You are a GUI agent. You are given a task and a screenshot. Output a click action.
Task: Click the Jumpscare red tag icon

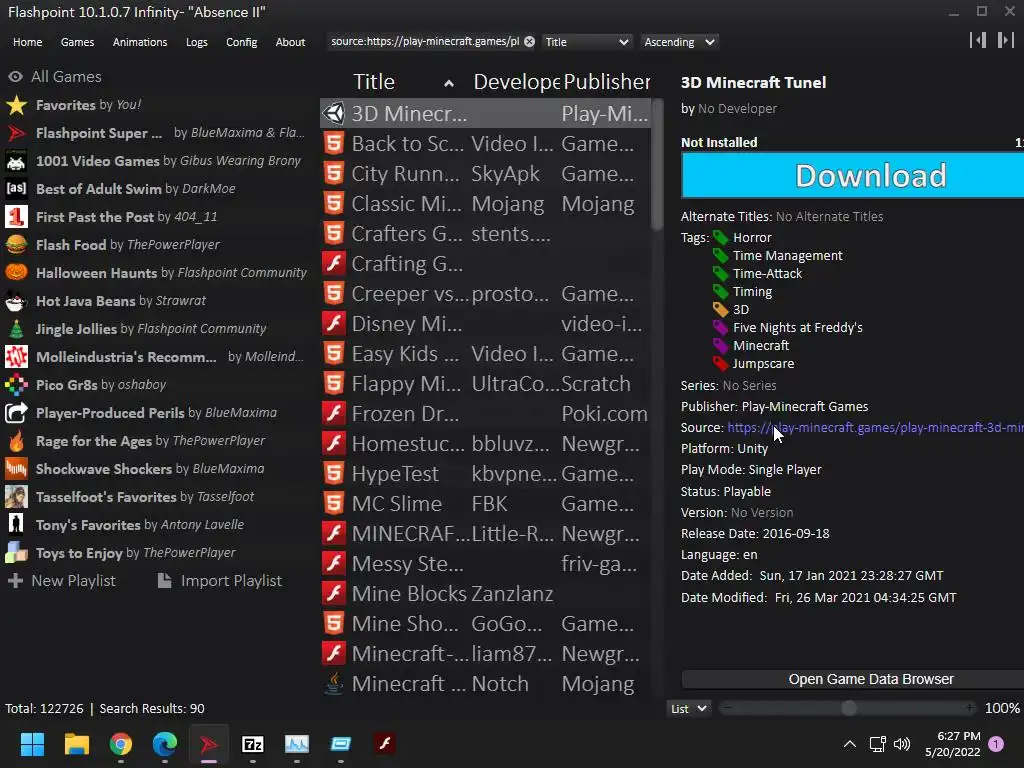720,363
